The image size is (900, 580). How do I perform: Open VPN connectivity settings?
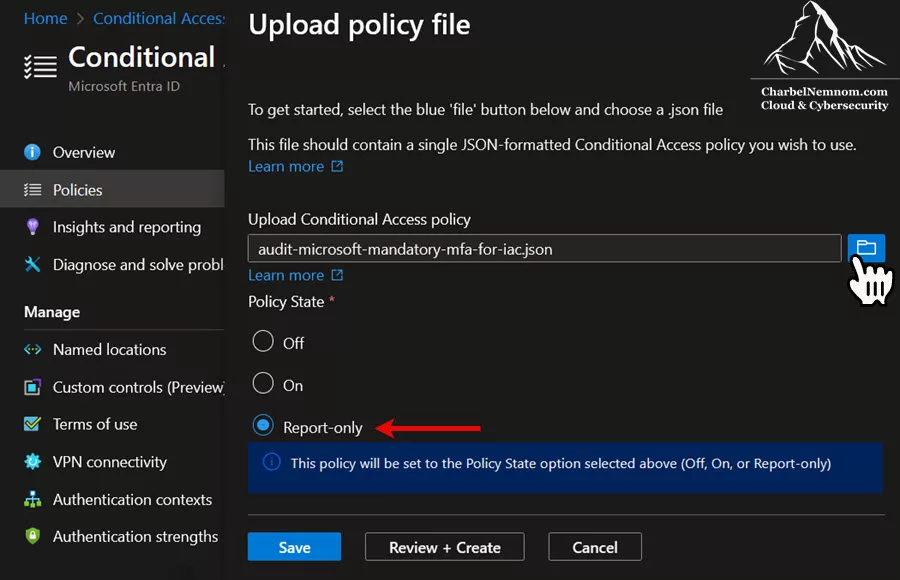[112, 462]
